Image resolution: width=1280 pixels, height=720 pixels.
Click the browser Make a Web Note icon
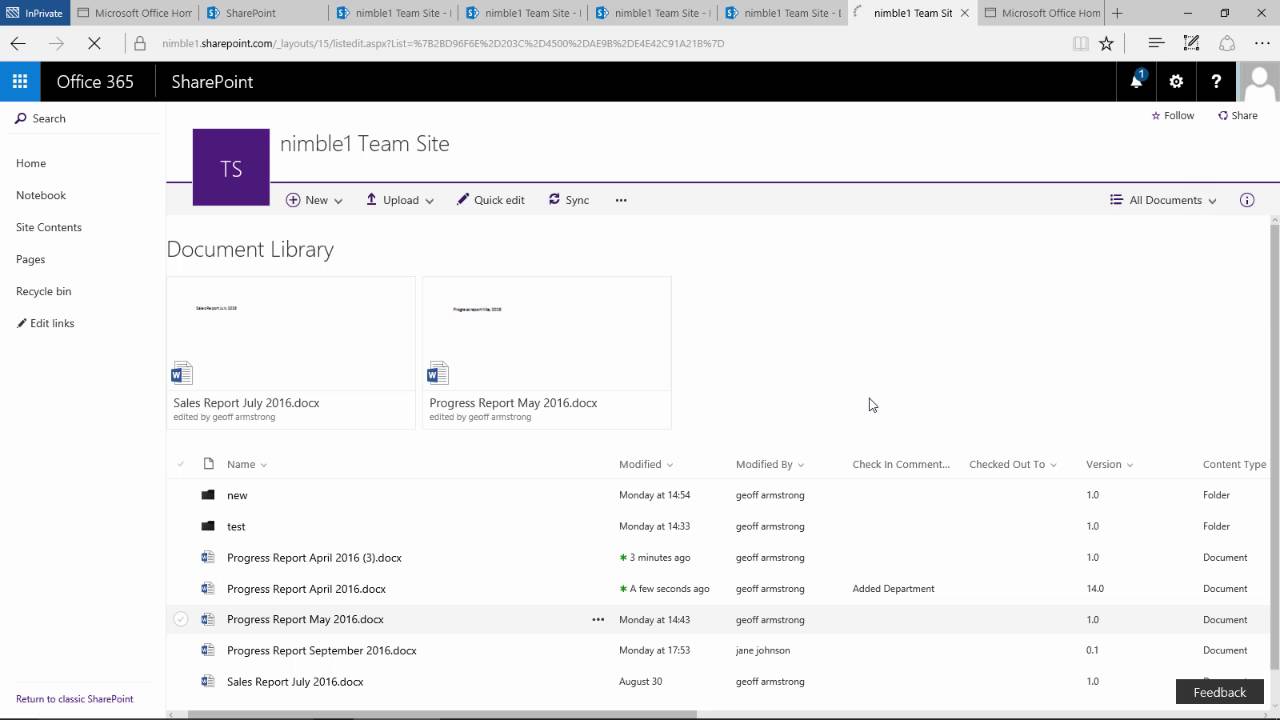(1191, 43)
